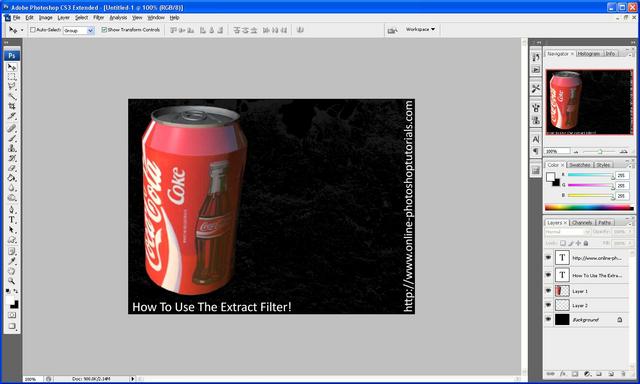
Task: Click the Navigator zoom out button
Action: coord(576,151)
